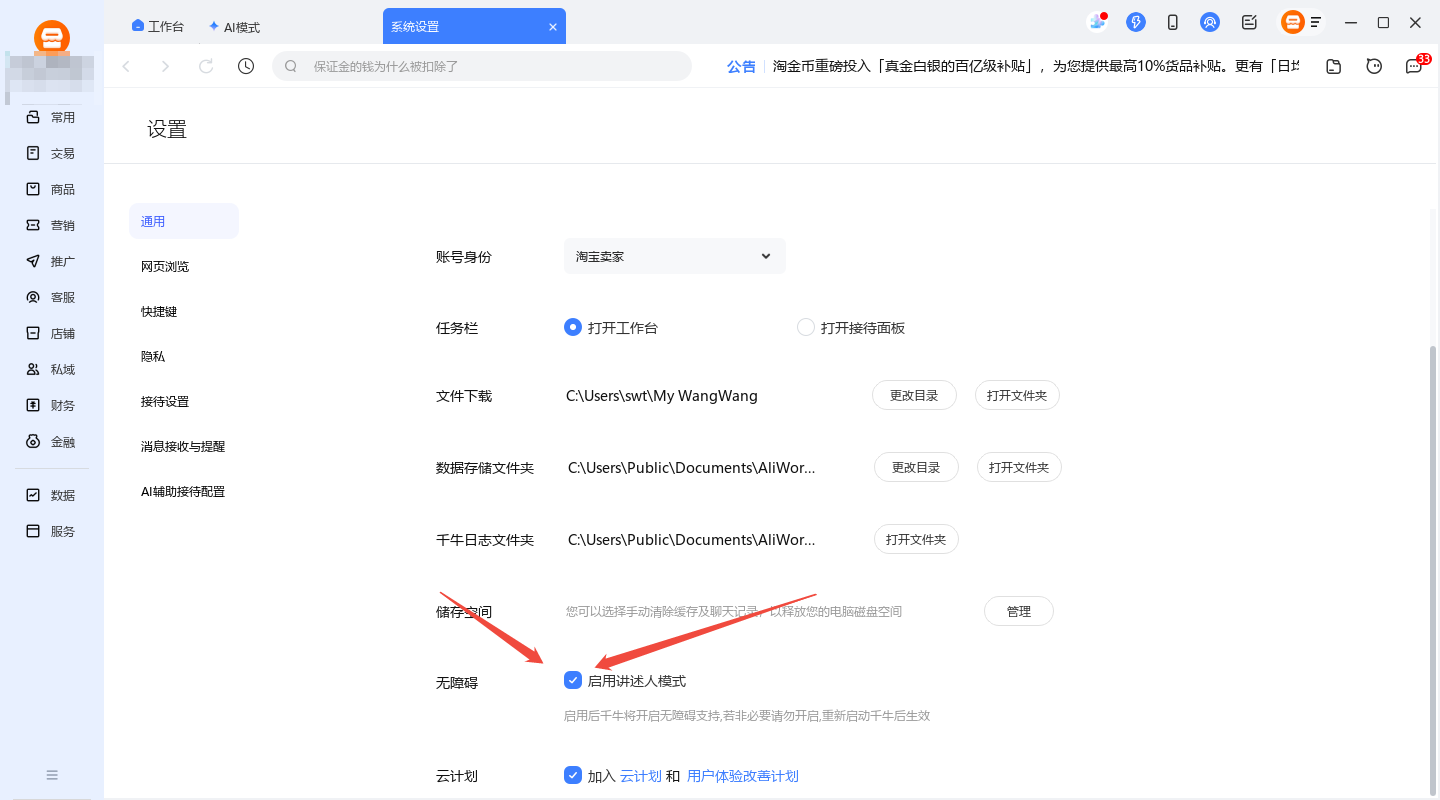The image size is (1440, 800).
Task: Open the 数据 sidebar section
Action: (x=51, y=495)
